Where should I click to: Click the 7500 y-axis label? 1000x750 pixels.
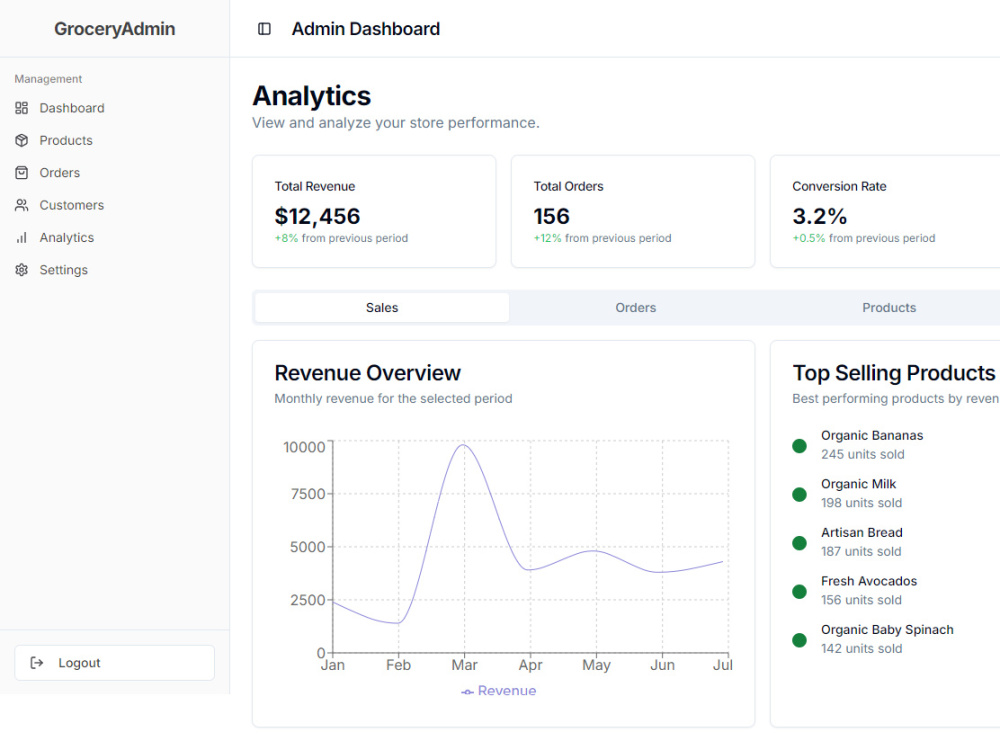[x=308, y=494]
